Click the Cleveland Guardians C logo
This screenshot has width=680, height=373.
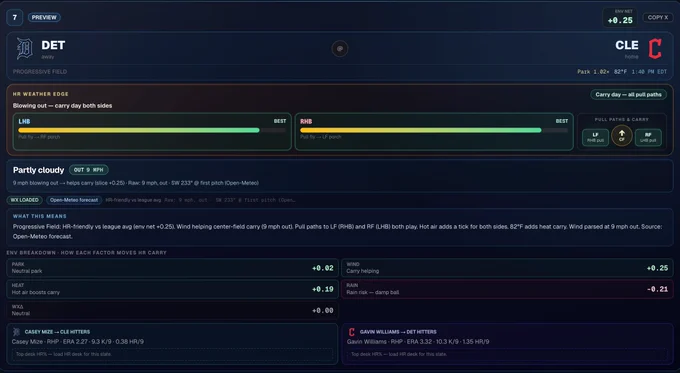point(655,49)
